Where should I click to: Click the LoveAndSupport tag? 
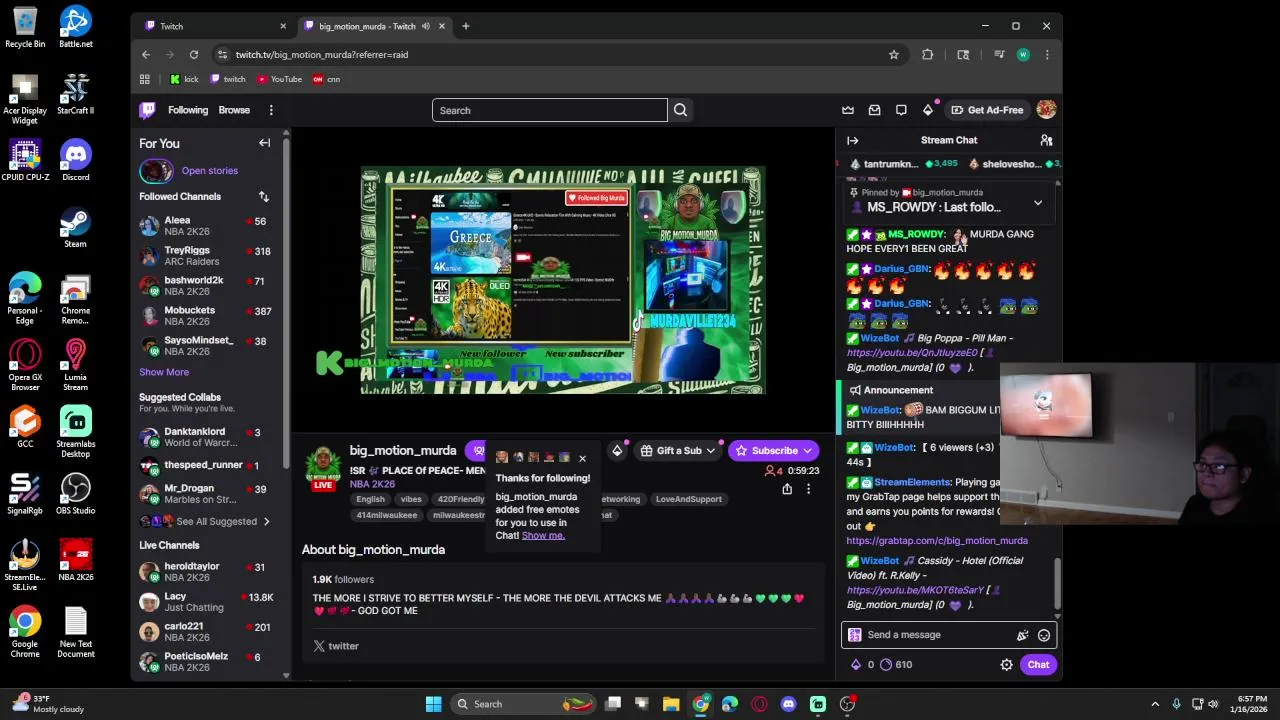click(x=688, y=499)
